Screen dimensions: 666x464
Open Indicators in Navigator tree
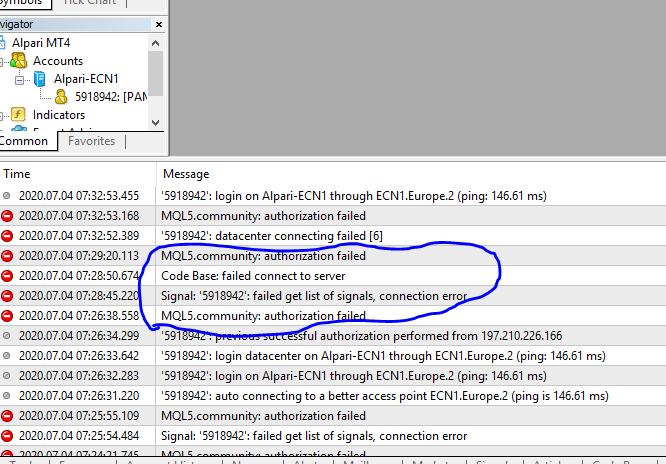point(59,115)
